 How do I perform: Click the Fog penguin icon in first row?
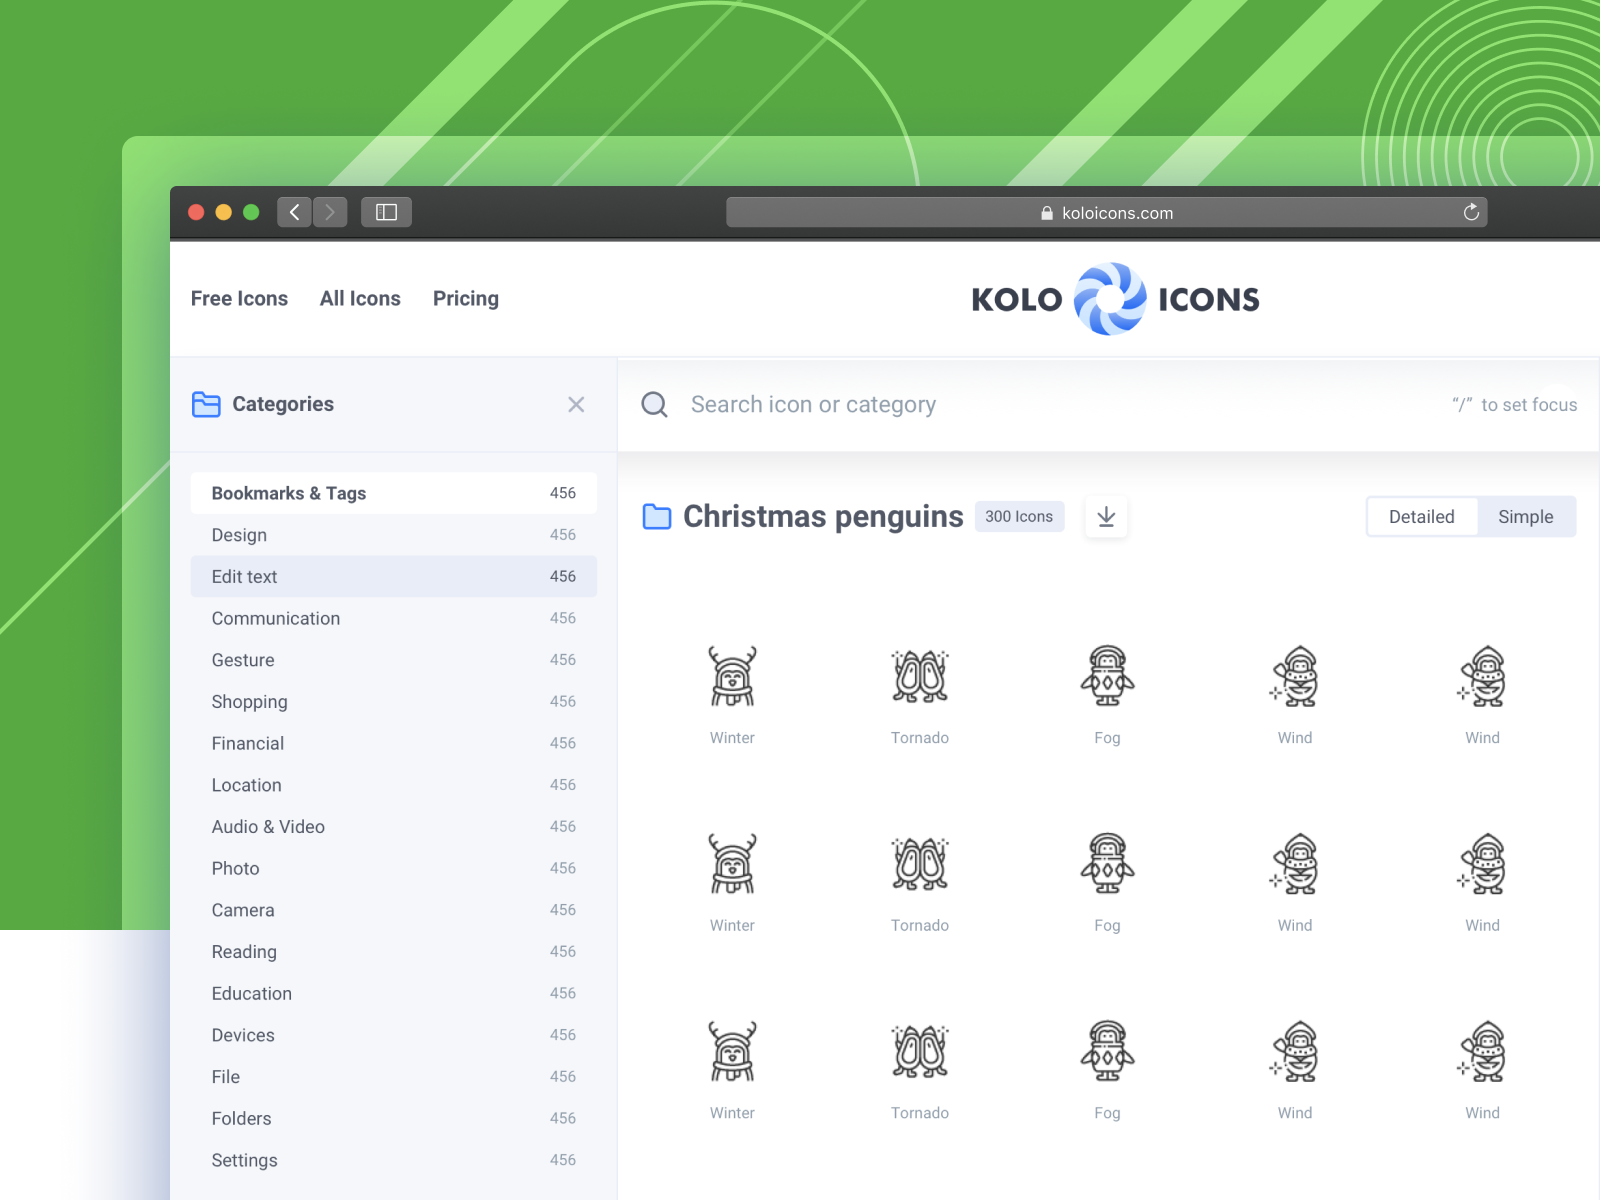pos(1107,676)
